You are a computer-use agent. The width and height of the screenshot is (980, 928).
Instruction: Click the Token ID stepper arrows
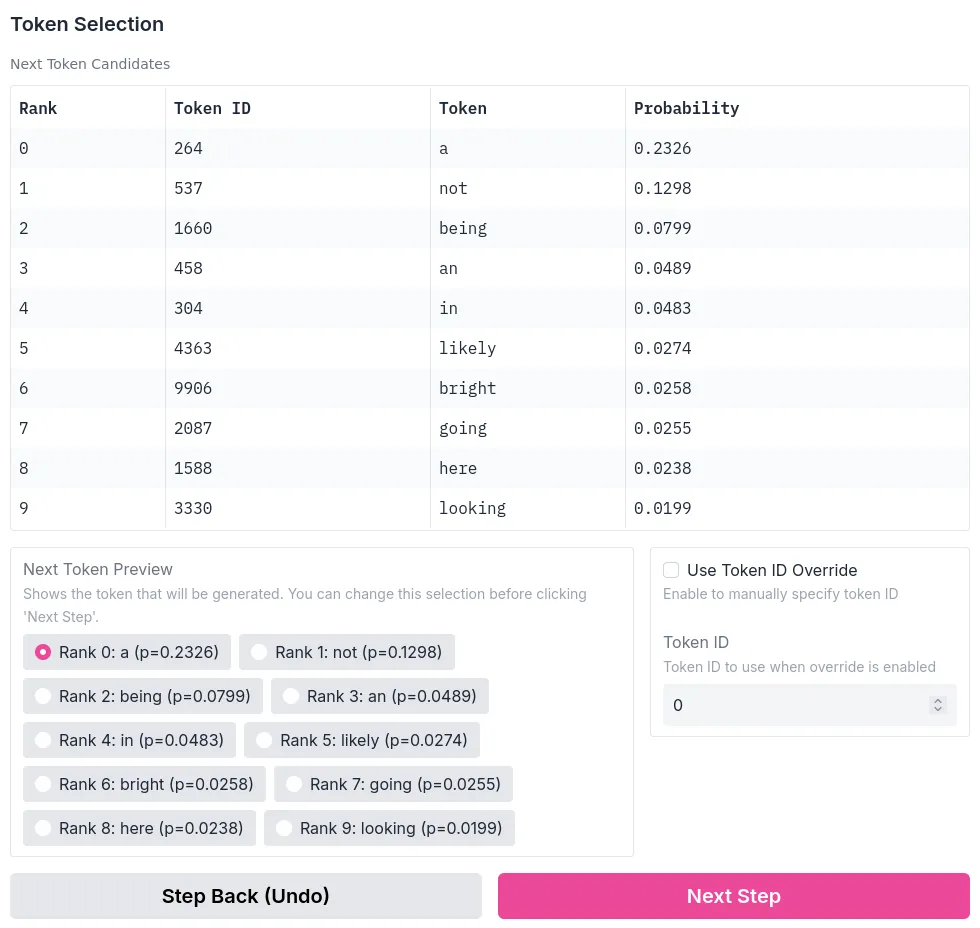coord(938,705)
